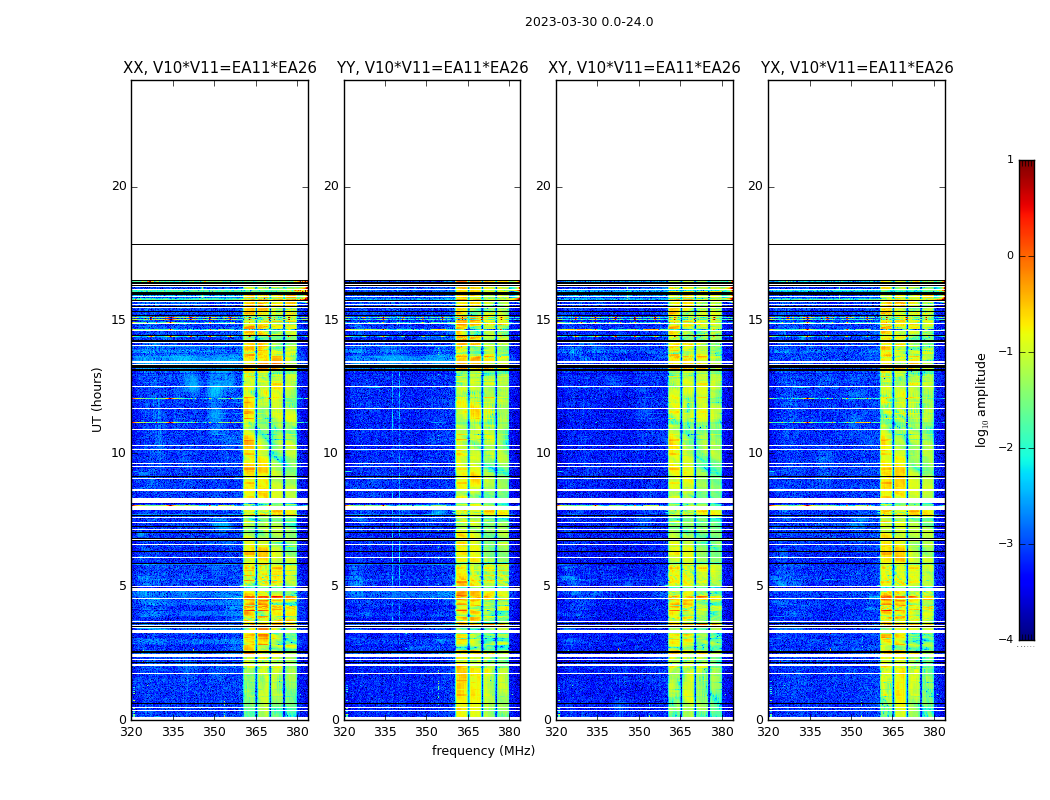This screenshot has width=1050, height=800.
Task: Click the YX, V10*V11=EA11*EA26 title
Action: 856,68
